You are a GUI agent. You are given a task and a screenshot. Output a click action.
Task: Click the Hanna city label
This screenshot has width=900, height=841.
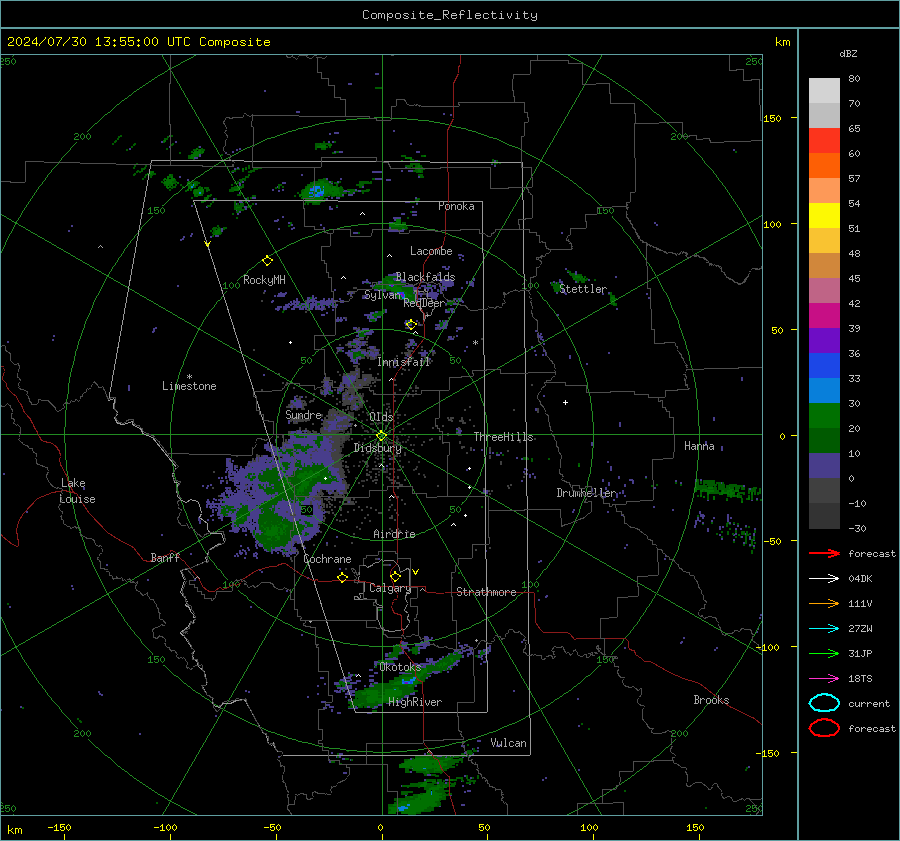699,446
